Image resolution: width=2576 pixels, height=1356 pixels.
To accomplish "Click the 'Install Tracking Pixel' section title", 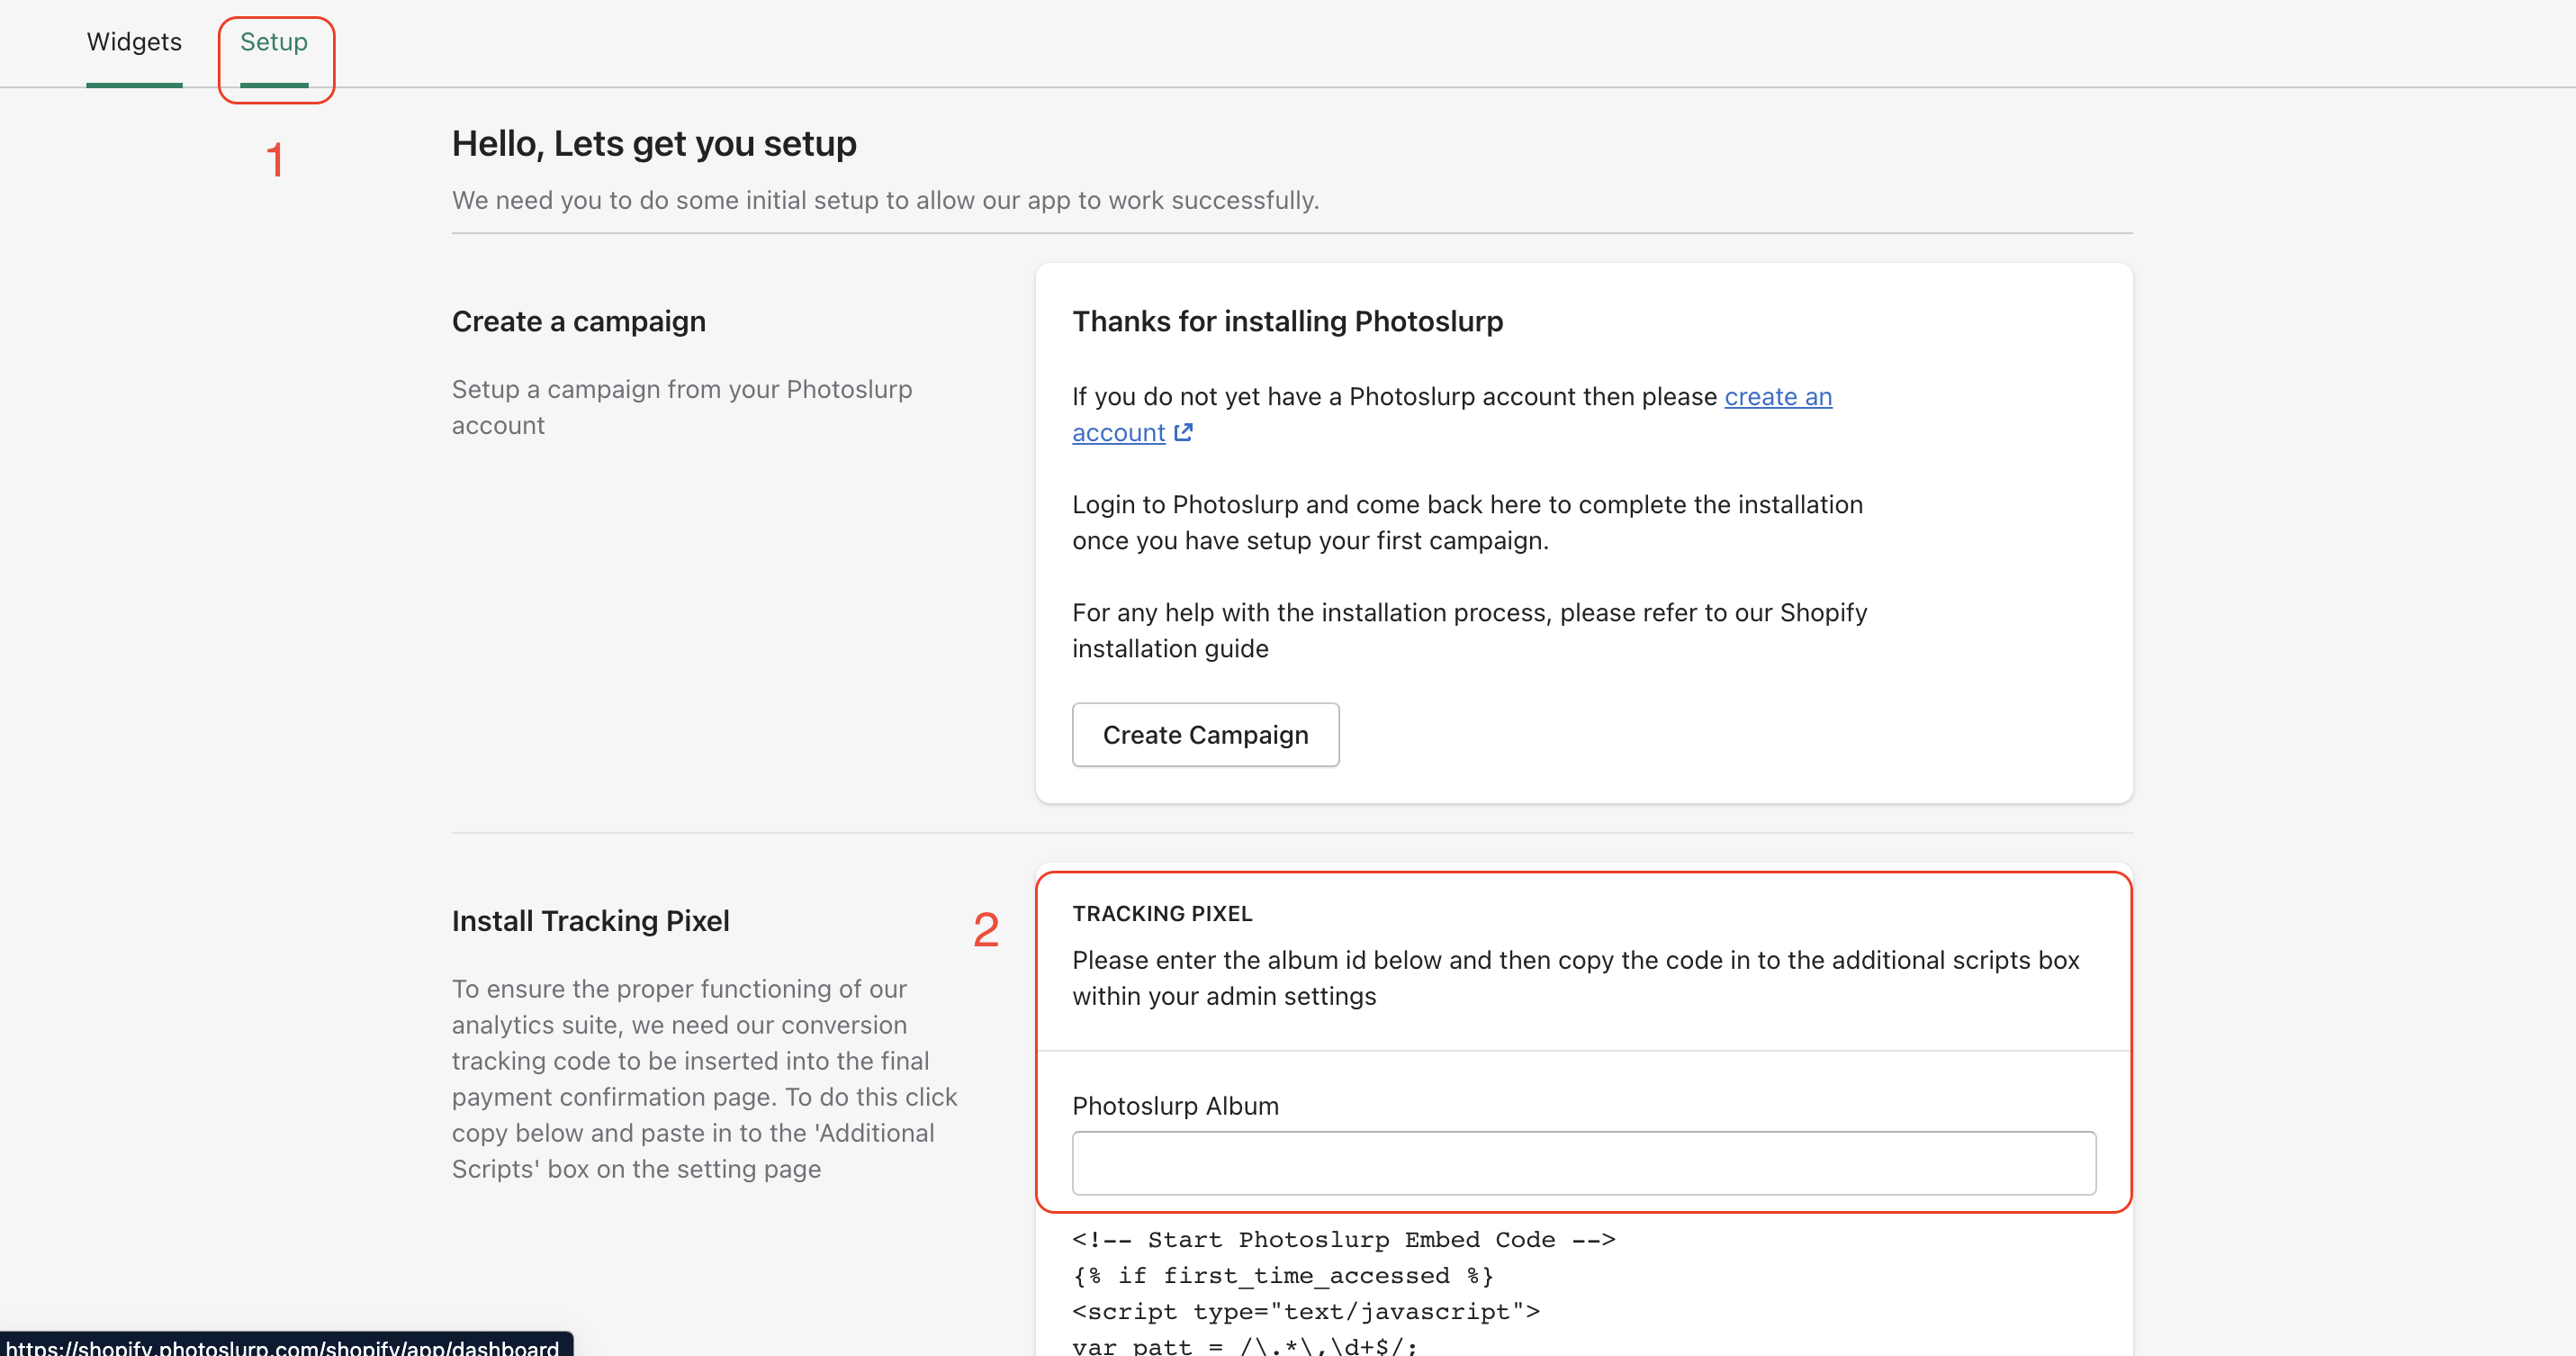I will 590,921.
